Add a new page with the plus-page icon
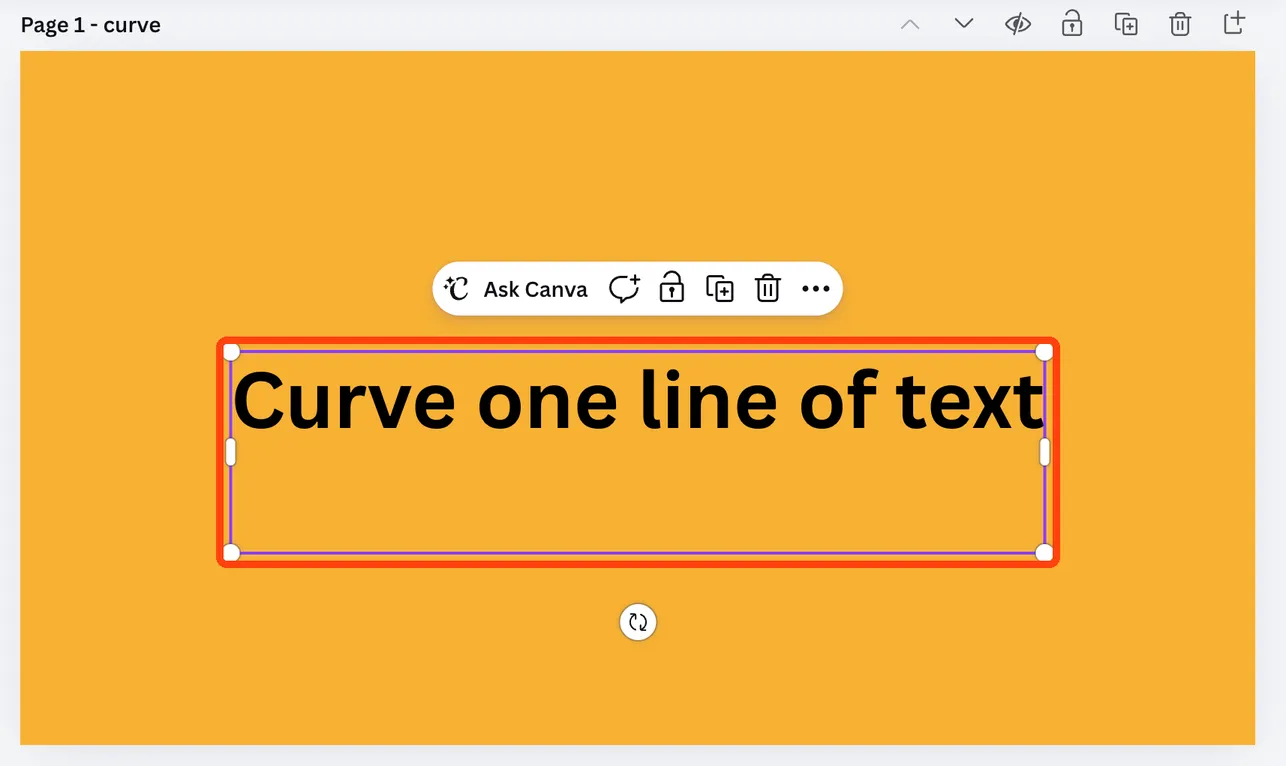 click(x=1235, y=23)
